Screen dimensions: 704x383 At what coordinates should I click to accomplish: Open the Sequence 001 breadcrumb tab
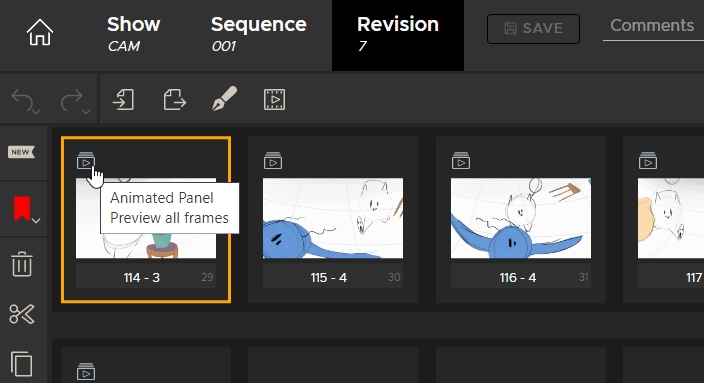tap(259, 34)
